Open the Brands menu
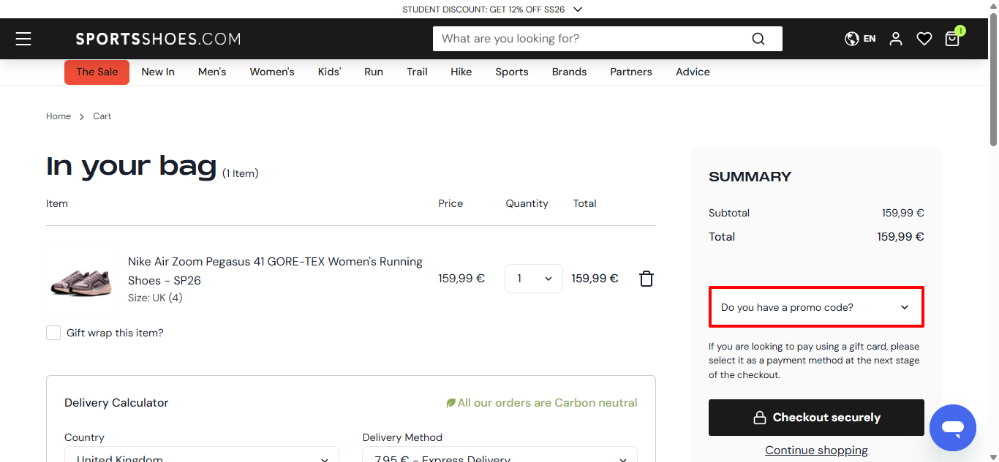 pyautogui.click(x=569, y=72)
